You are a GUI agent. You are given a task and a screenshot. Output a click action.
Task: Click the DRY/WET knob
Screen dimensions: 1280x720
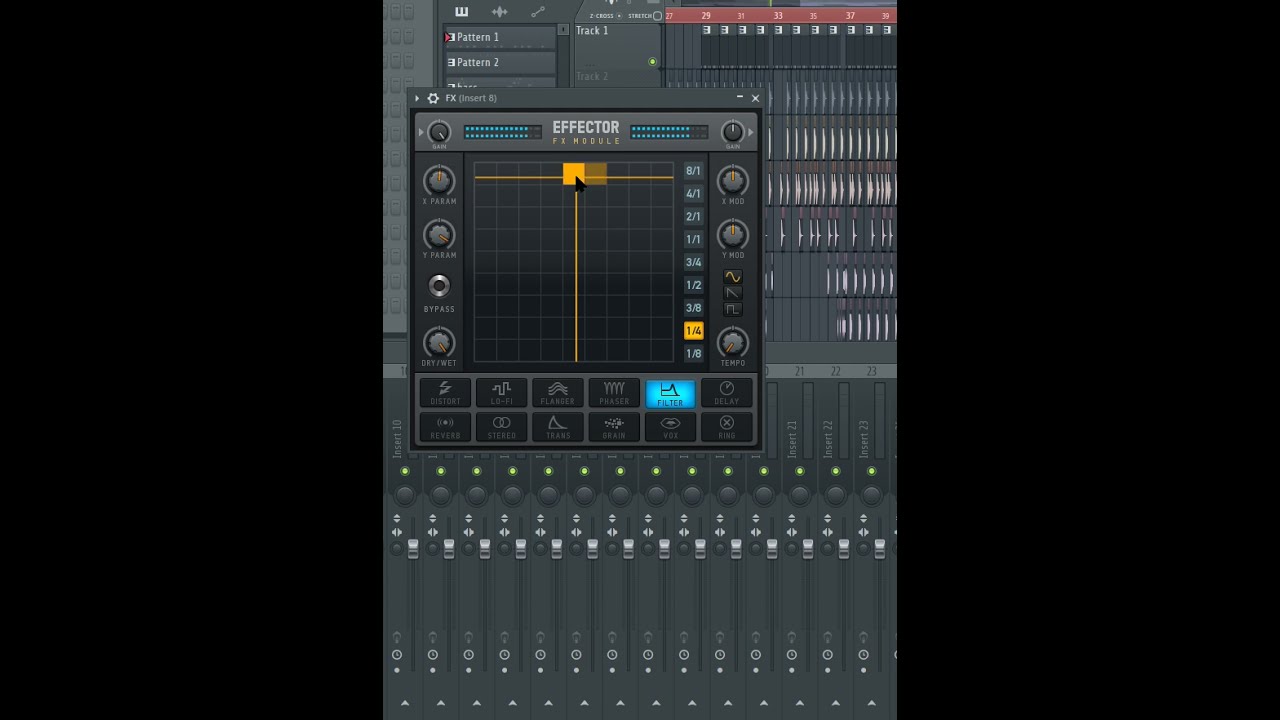[x=439, y=343]
